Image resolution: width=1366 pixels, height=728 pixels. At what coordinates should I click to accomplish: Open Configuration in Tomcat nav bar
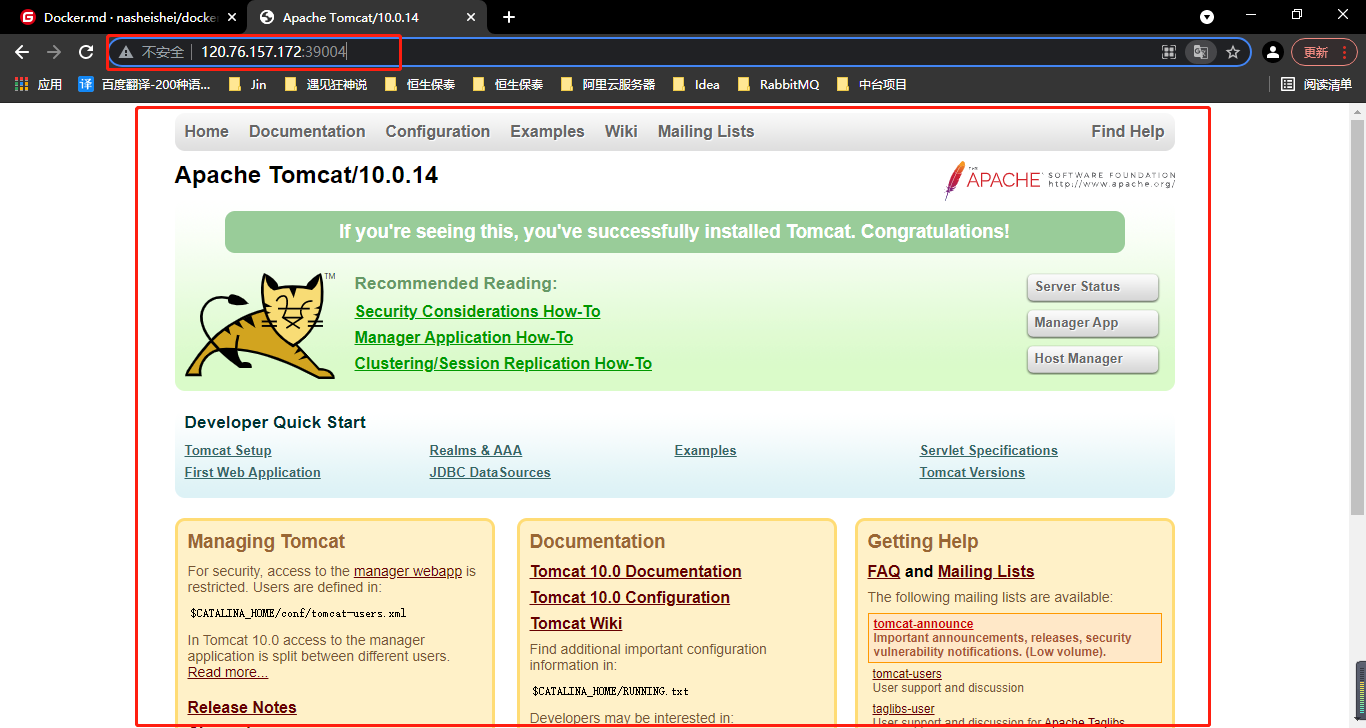point(438,132)
